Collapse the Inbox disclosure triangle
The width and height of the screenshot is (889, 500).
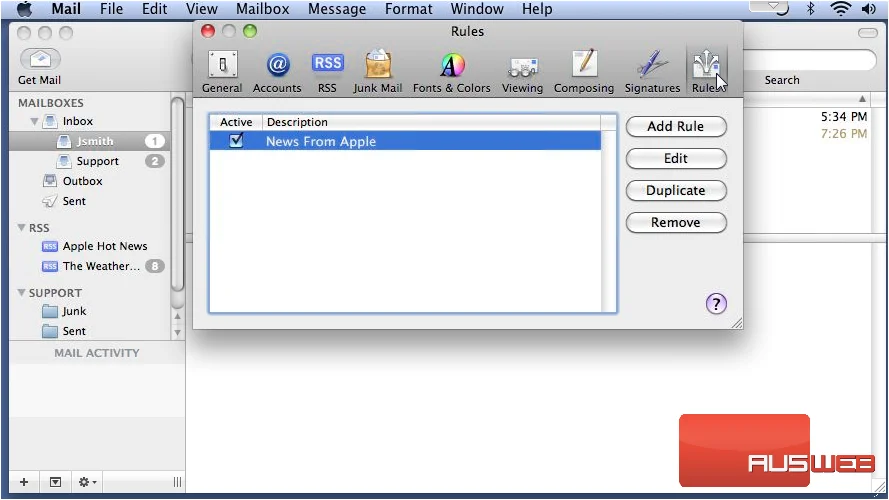(34, 121)
